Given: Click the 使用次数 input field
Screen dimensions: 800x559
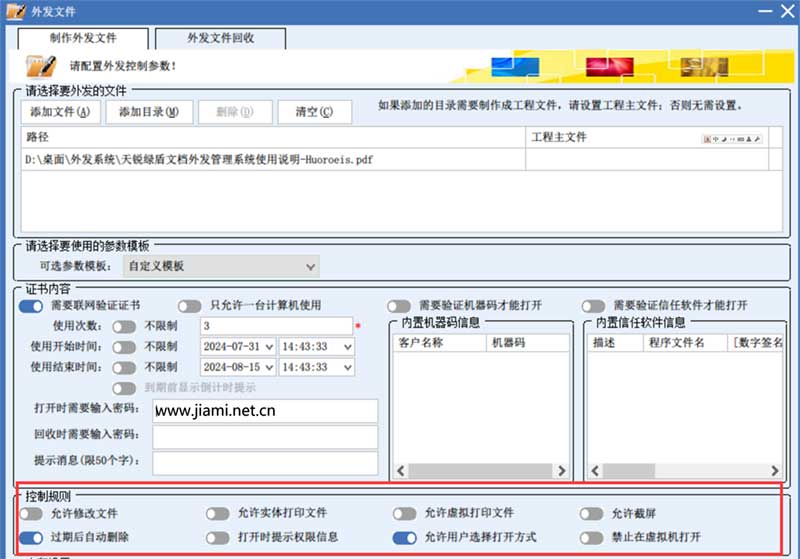Looking at the screenshot, I should 277,326.
